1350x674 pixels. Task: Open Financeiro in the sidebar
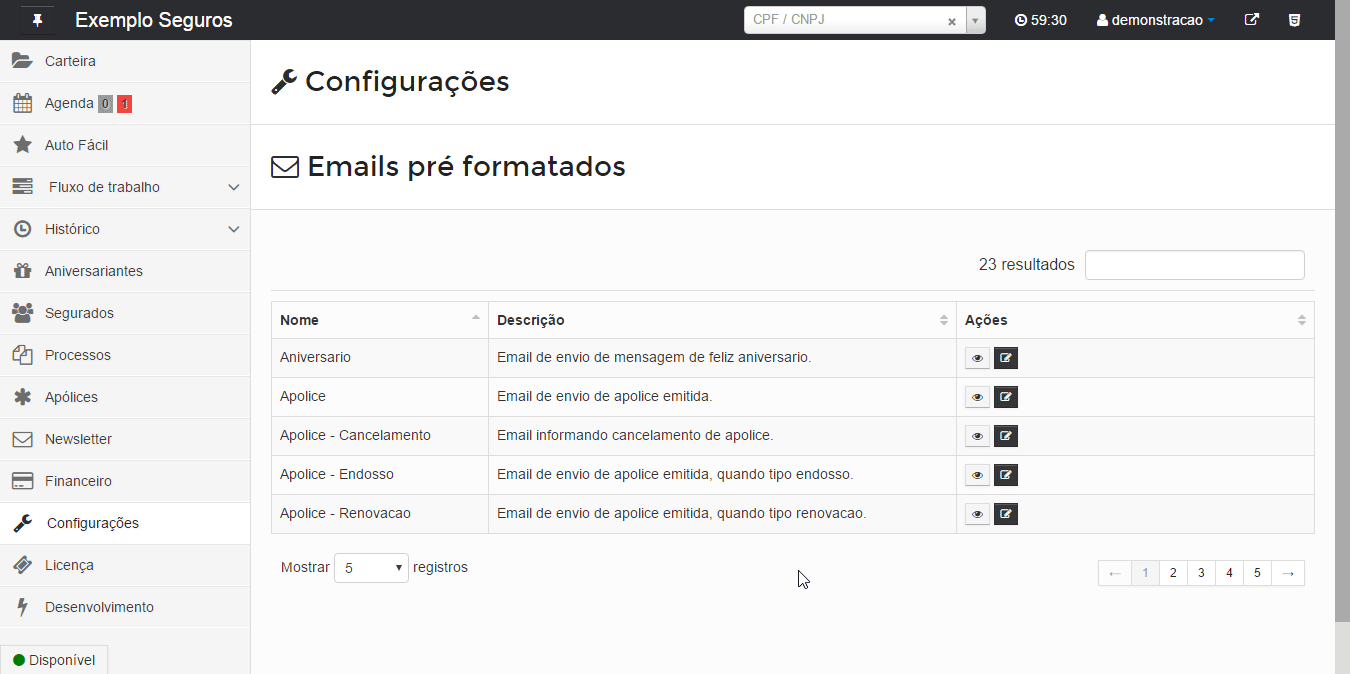125,481
